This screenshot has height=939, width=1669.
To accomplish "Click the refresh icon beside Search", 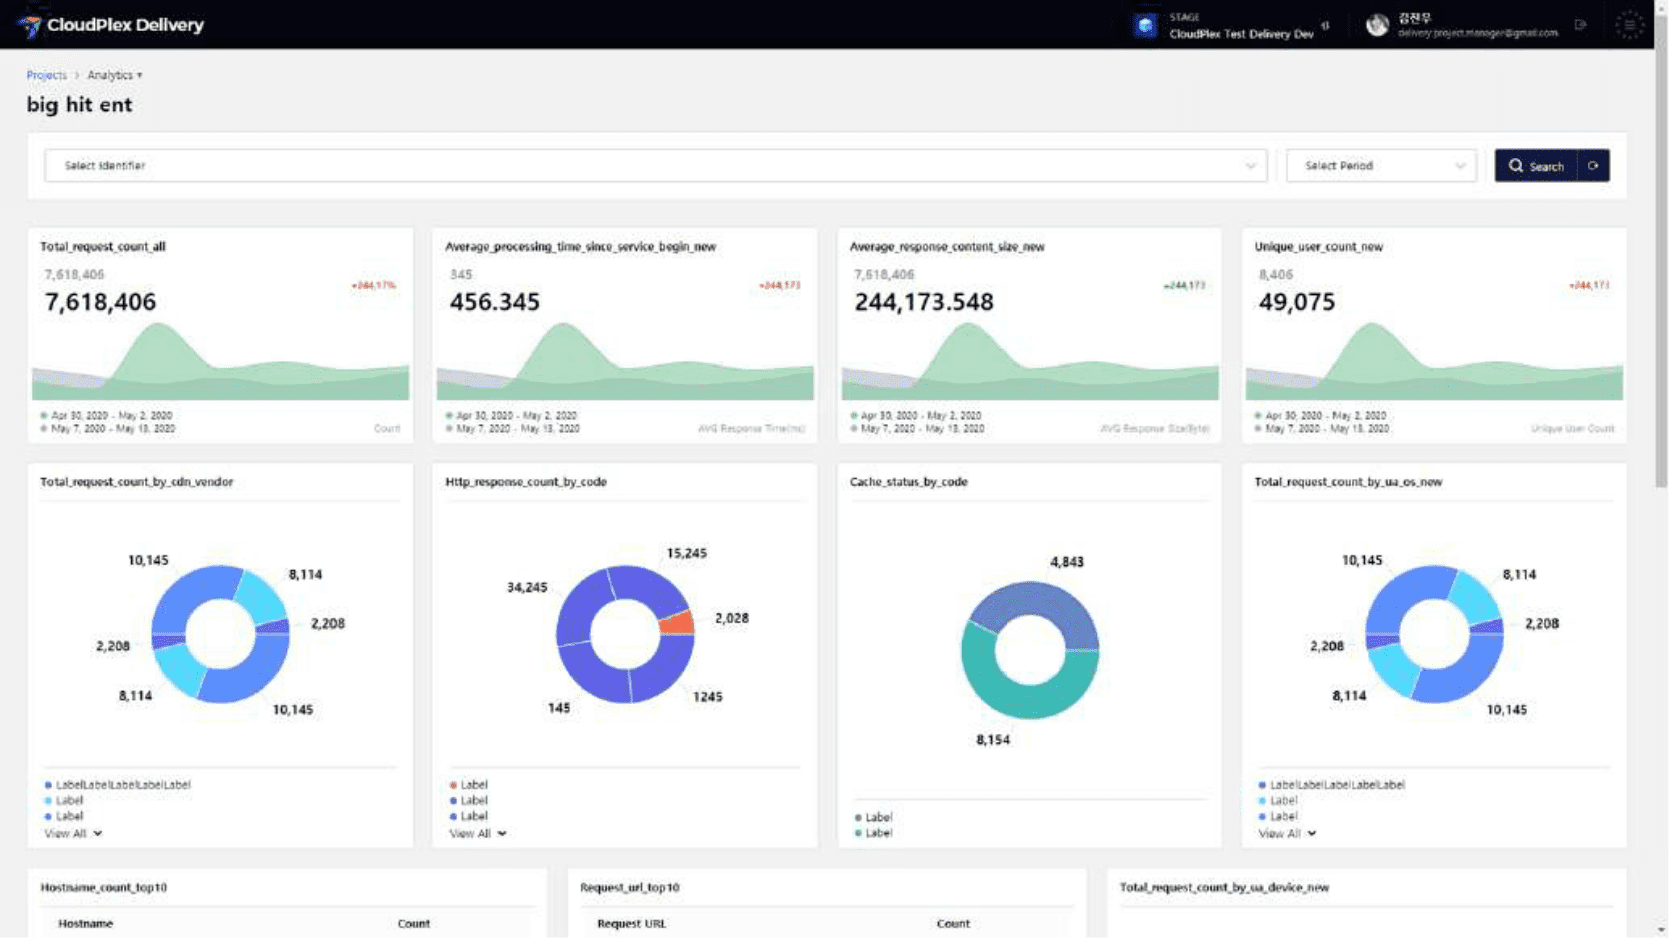I will click(x=1593, y=166).
